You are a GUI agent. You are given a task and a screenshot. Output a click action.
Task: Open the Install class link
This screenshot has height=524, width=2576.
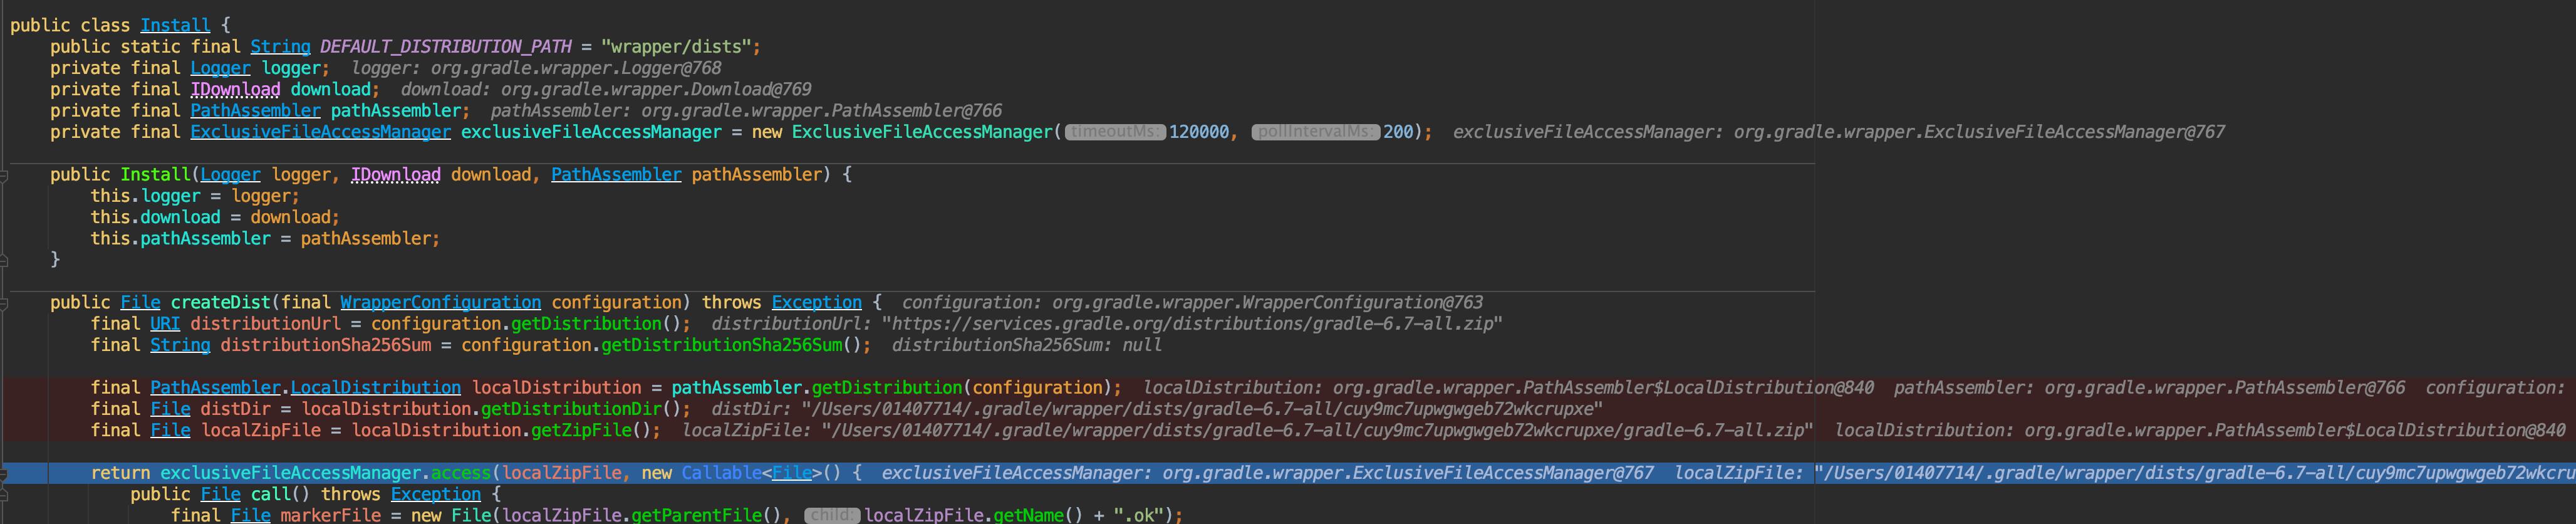point(175,25)
